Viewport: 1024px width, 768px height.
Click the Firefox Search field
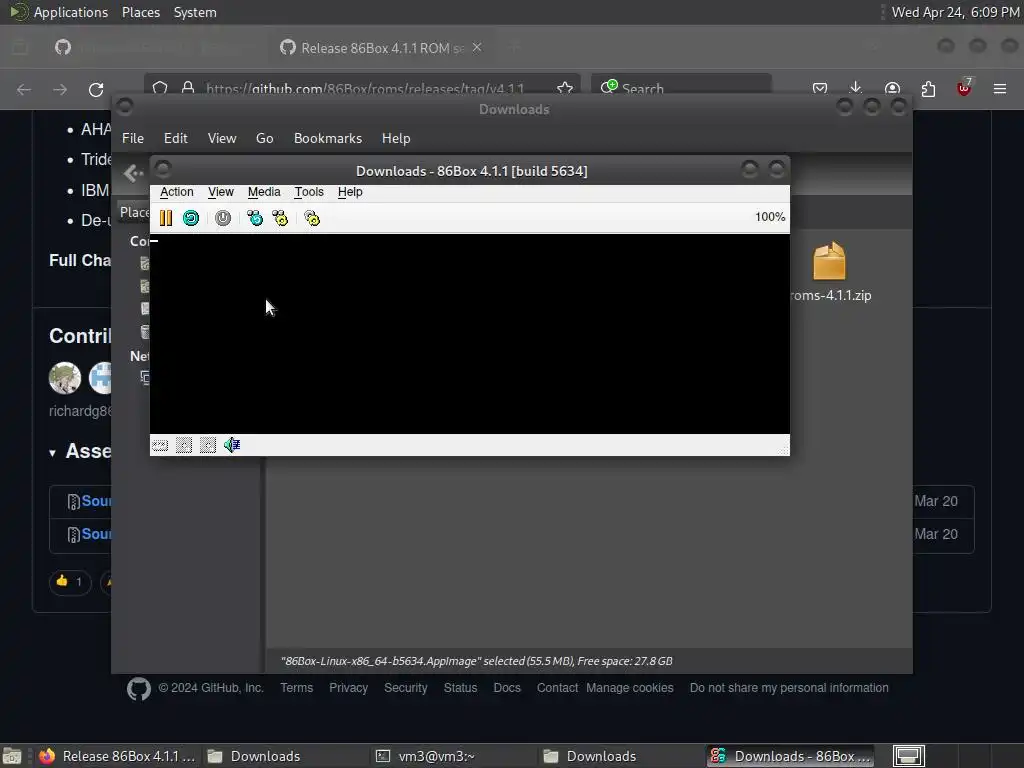tap(681, 89)
